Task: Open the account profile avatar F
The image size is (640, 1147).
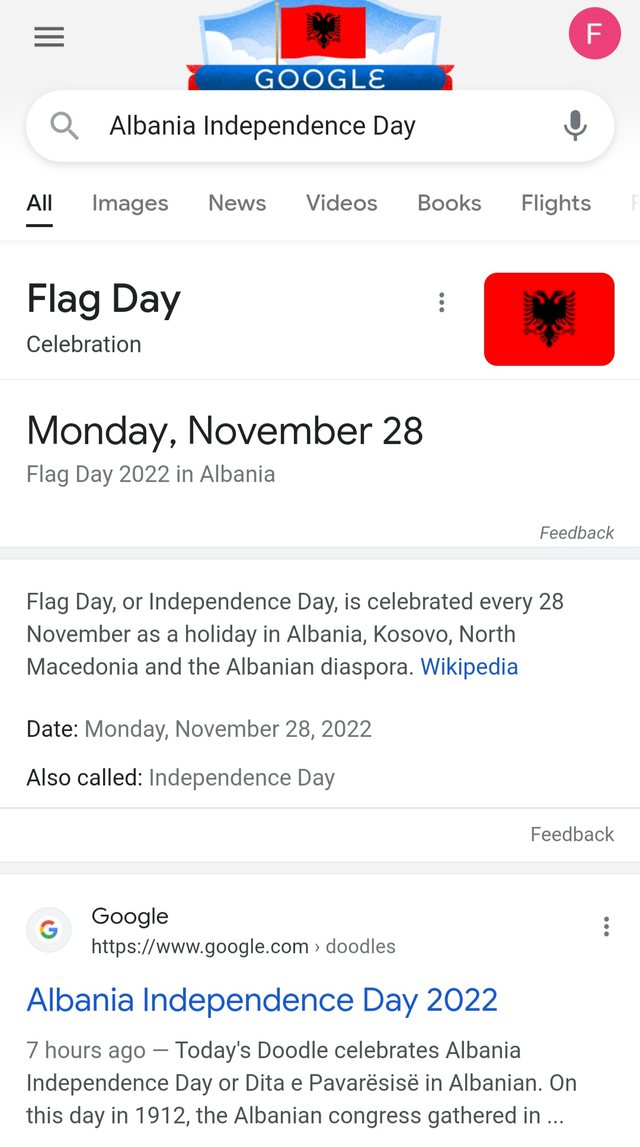Action: coord(595,33)
